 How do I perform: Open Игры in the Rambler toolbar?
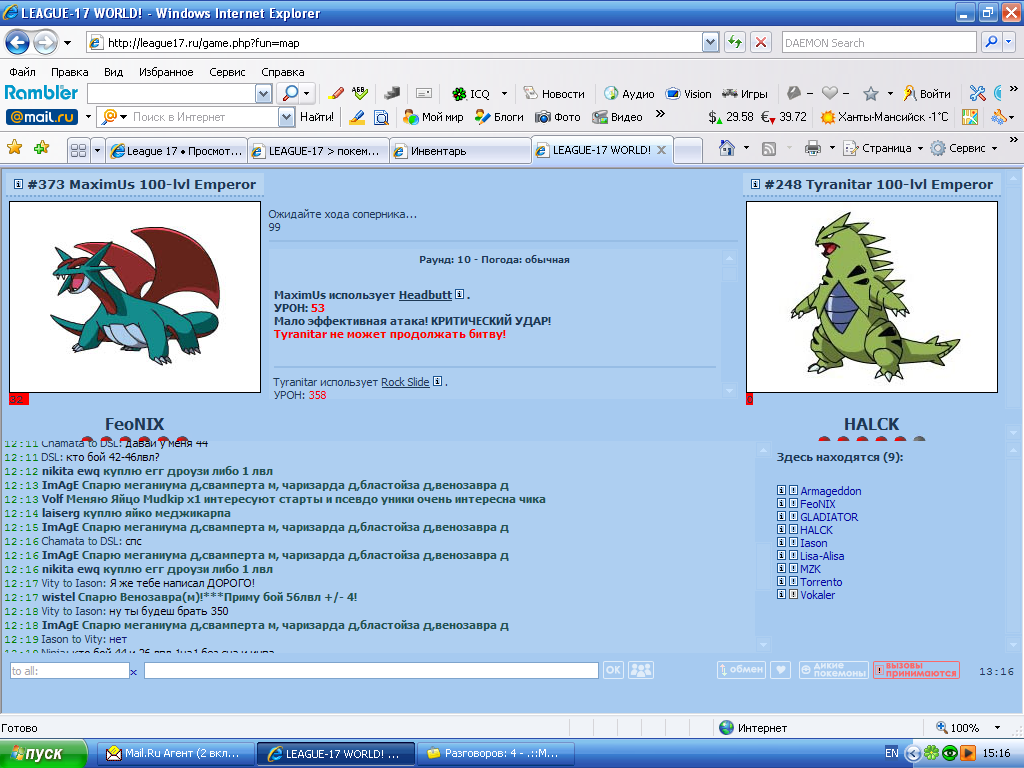click(744, 94)
